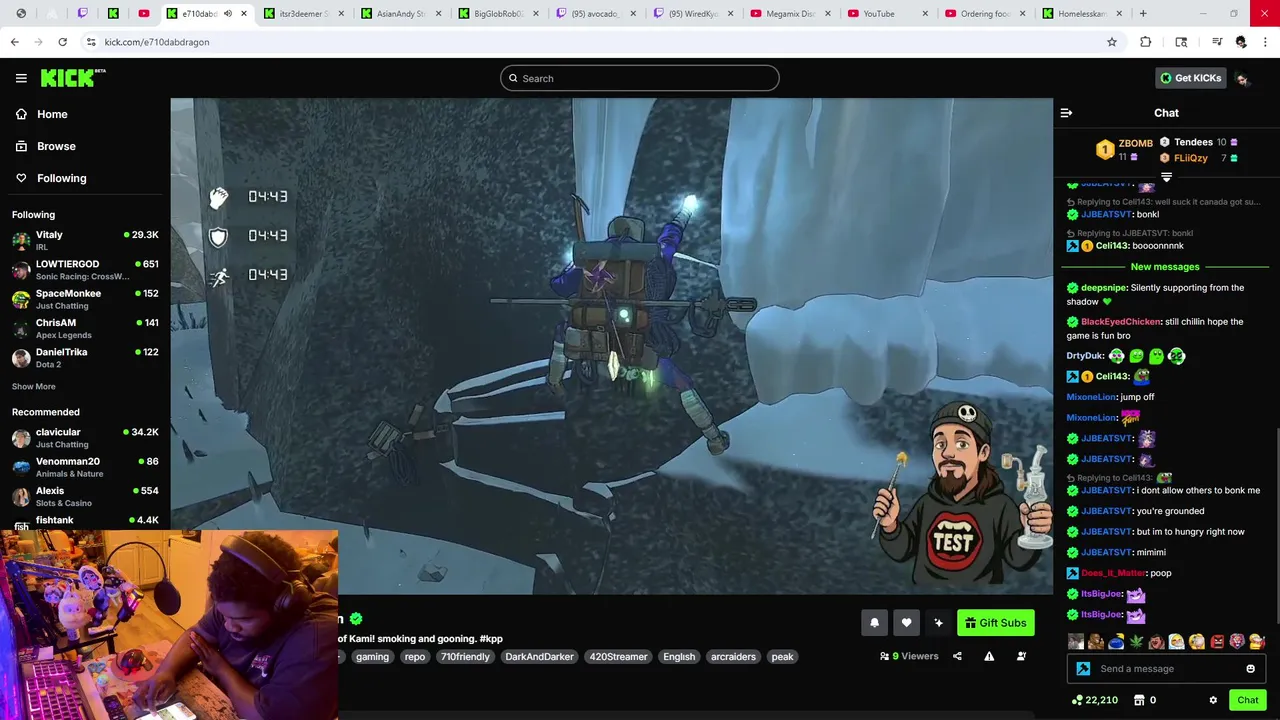Open Venomman20 recommended channel

tap(85, 467)
